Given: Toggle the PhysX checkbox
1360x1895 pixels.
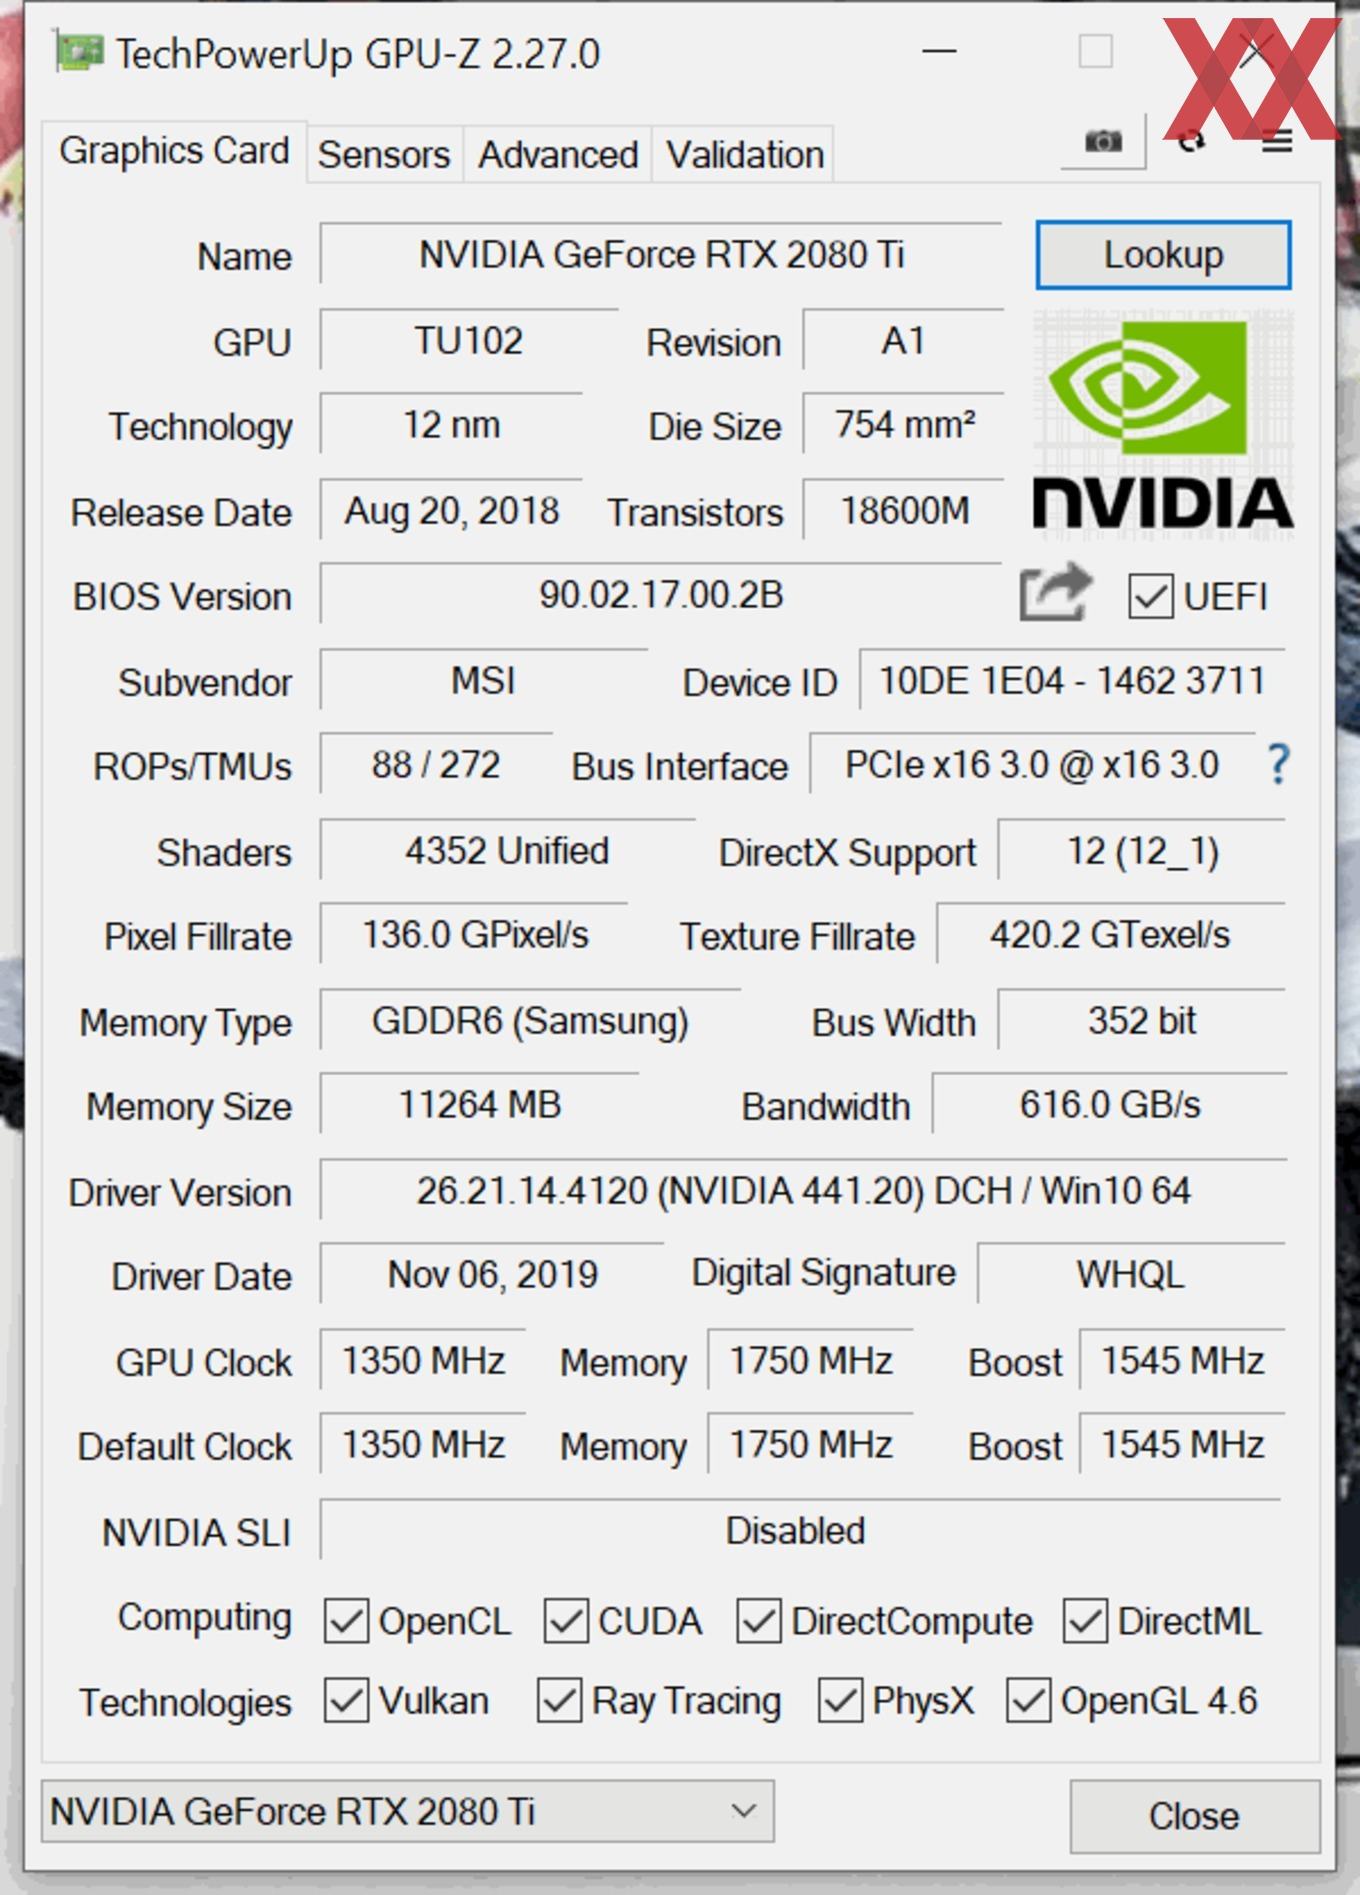Looking at the screenshot, I should click(840, 1701).
